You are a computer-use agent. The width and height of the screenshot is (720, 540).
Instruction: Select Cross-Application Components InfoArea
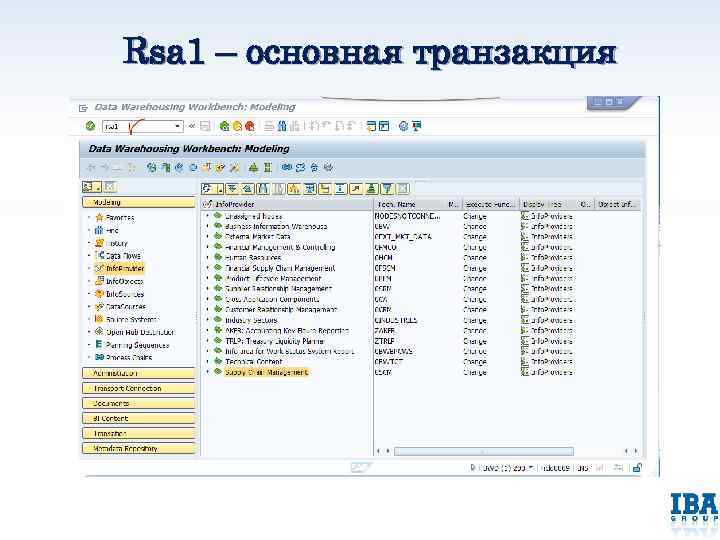[272, 299]
